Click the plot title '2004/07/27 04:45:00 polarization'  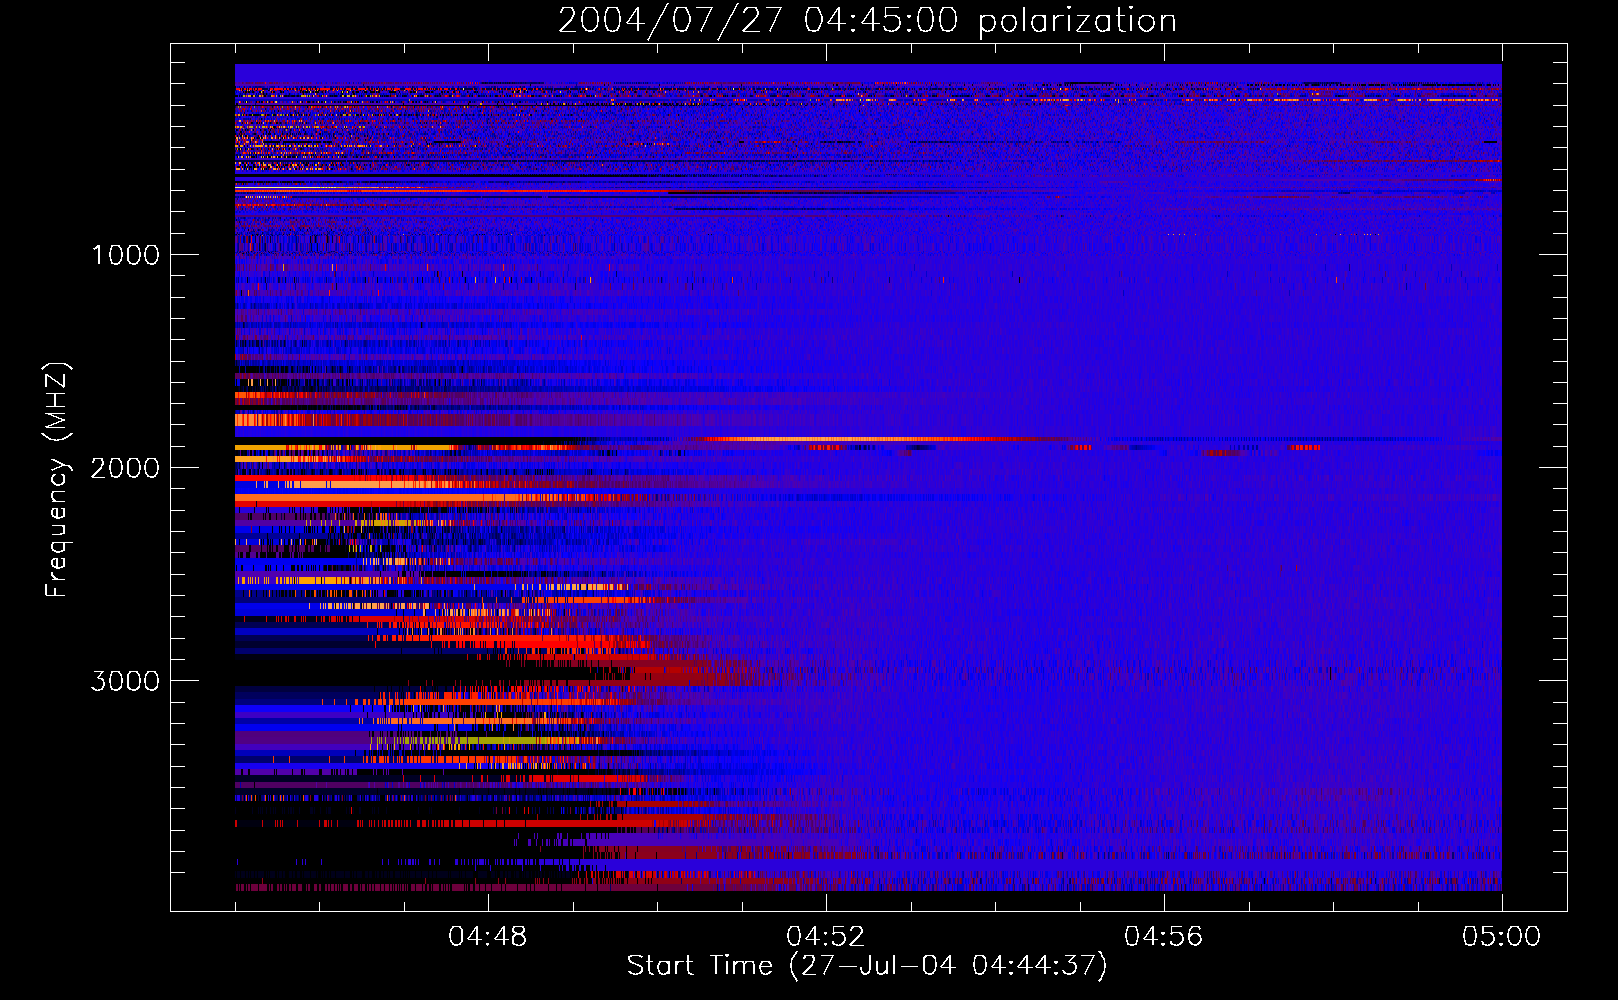867,21
